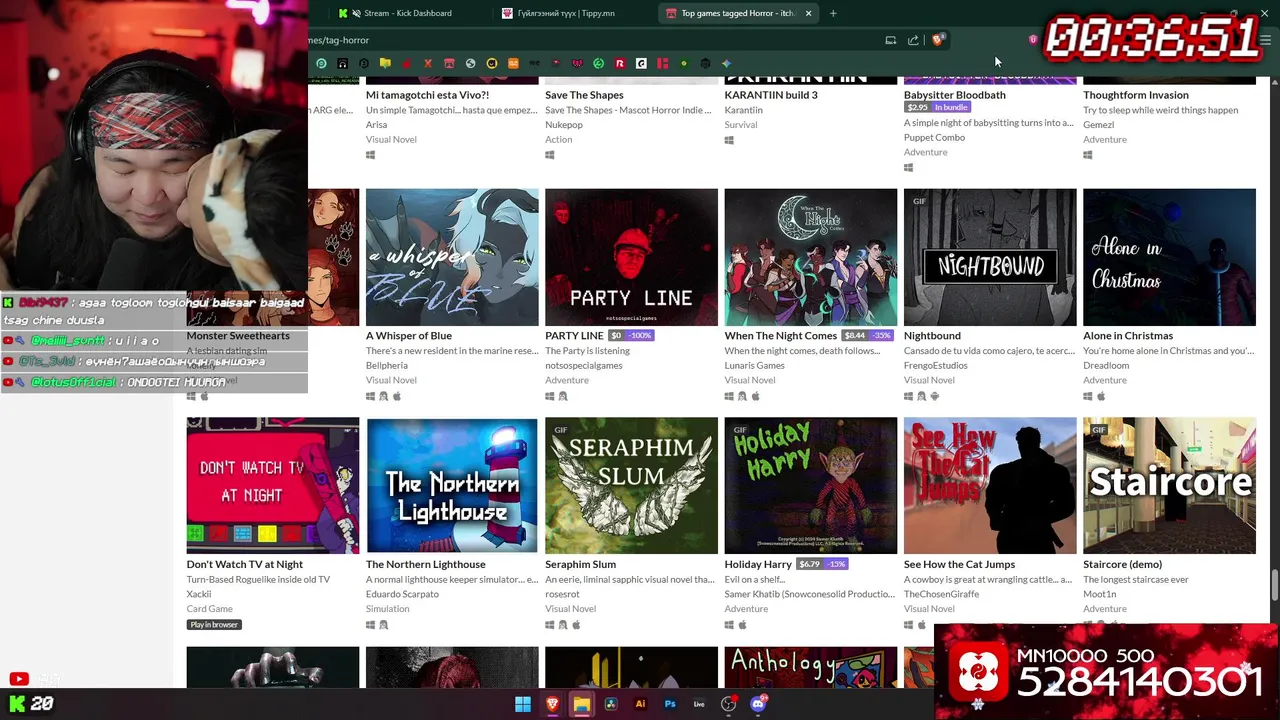Open author Lunaris Games link

[754, 366]
